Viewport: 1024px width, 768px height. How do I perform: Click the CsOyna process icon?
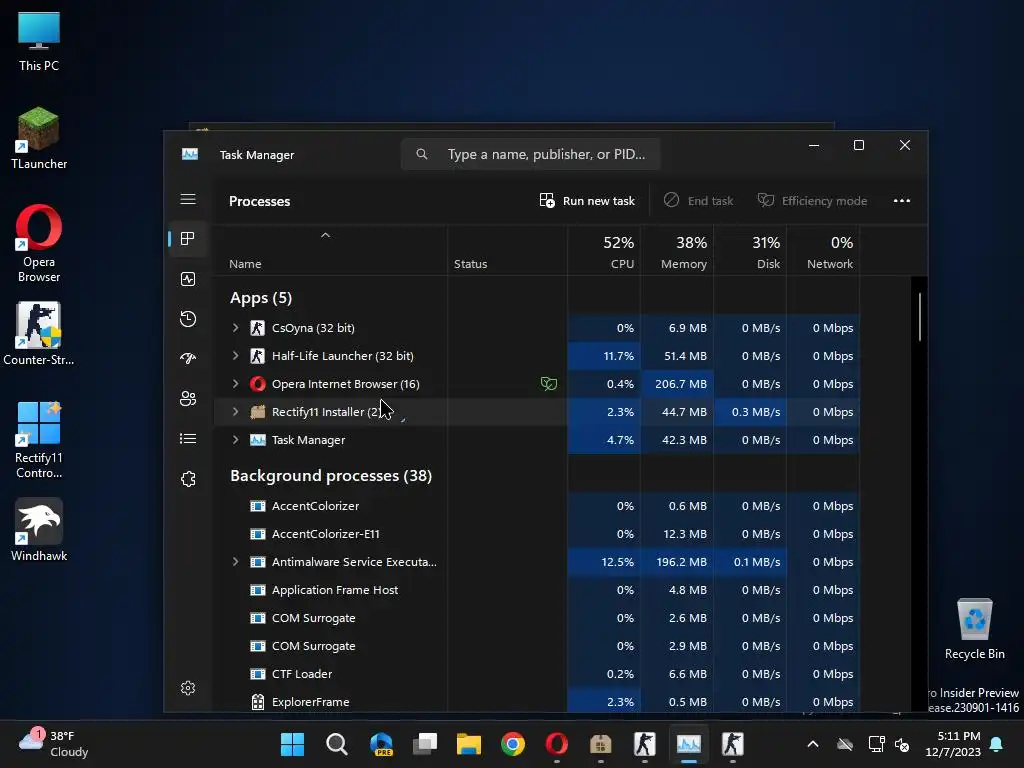point(258,328)
